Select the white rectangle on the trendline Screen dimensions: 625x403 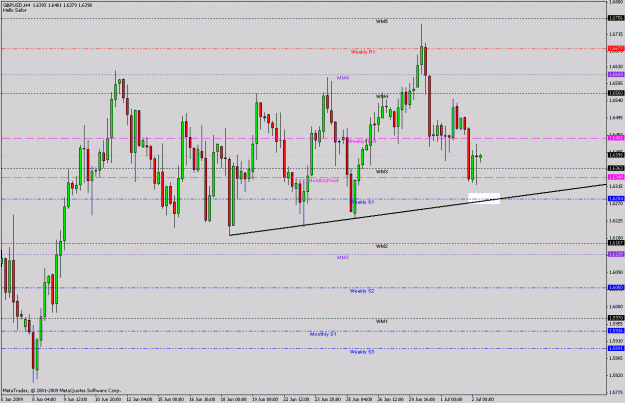coord(483,198)
